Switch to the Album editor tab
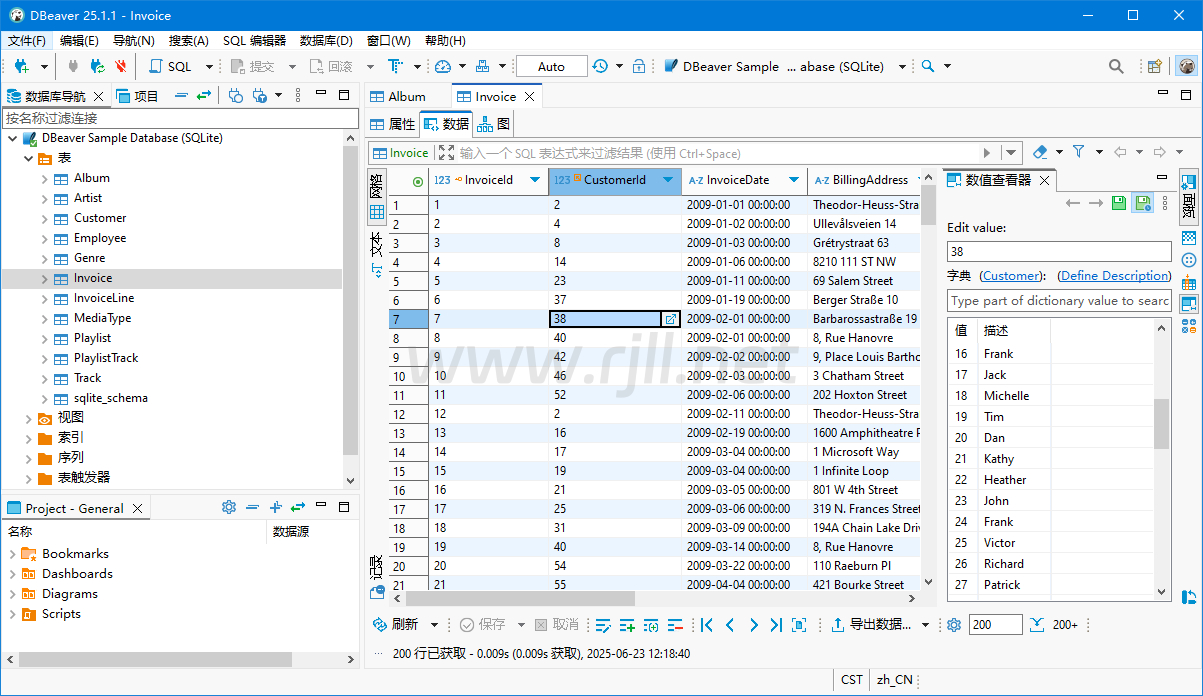 pos(406,96)
